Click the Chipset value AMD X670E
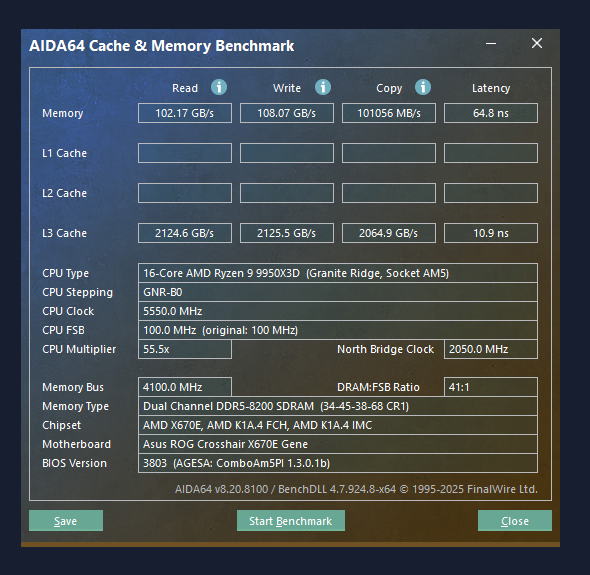 (338, 425)
